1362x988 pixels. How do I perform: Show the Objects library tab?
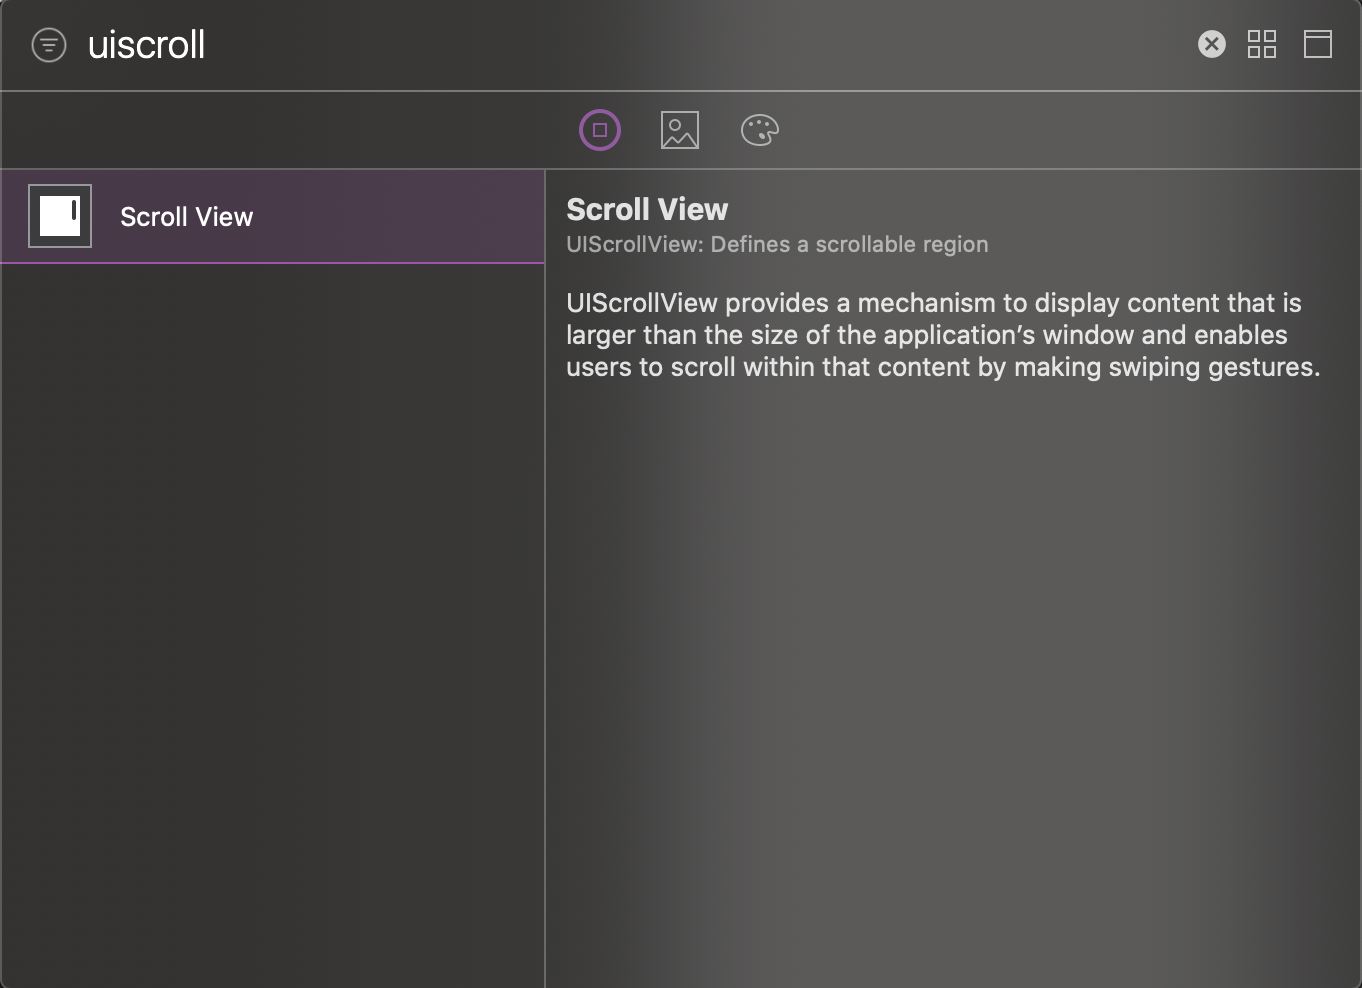coord(600,130)
